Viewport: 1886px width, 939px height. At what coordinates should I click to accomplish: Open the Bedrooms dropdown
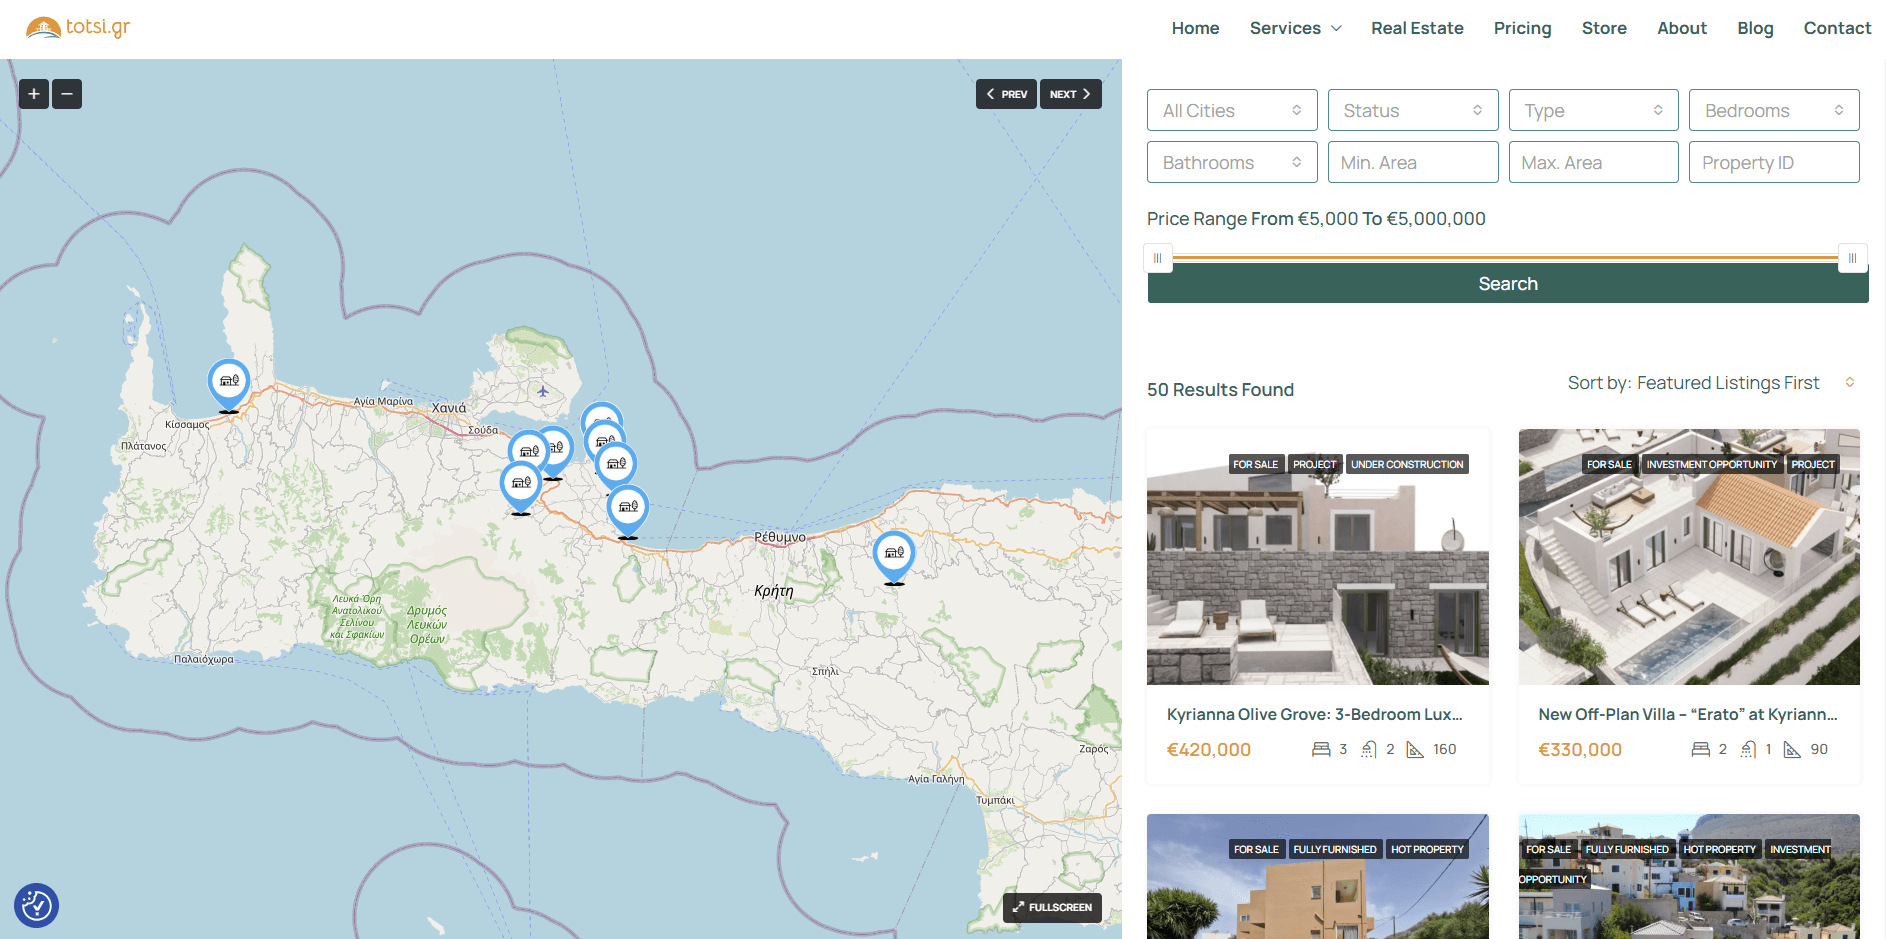point(1774,110)
